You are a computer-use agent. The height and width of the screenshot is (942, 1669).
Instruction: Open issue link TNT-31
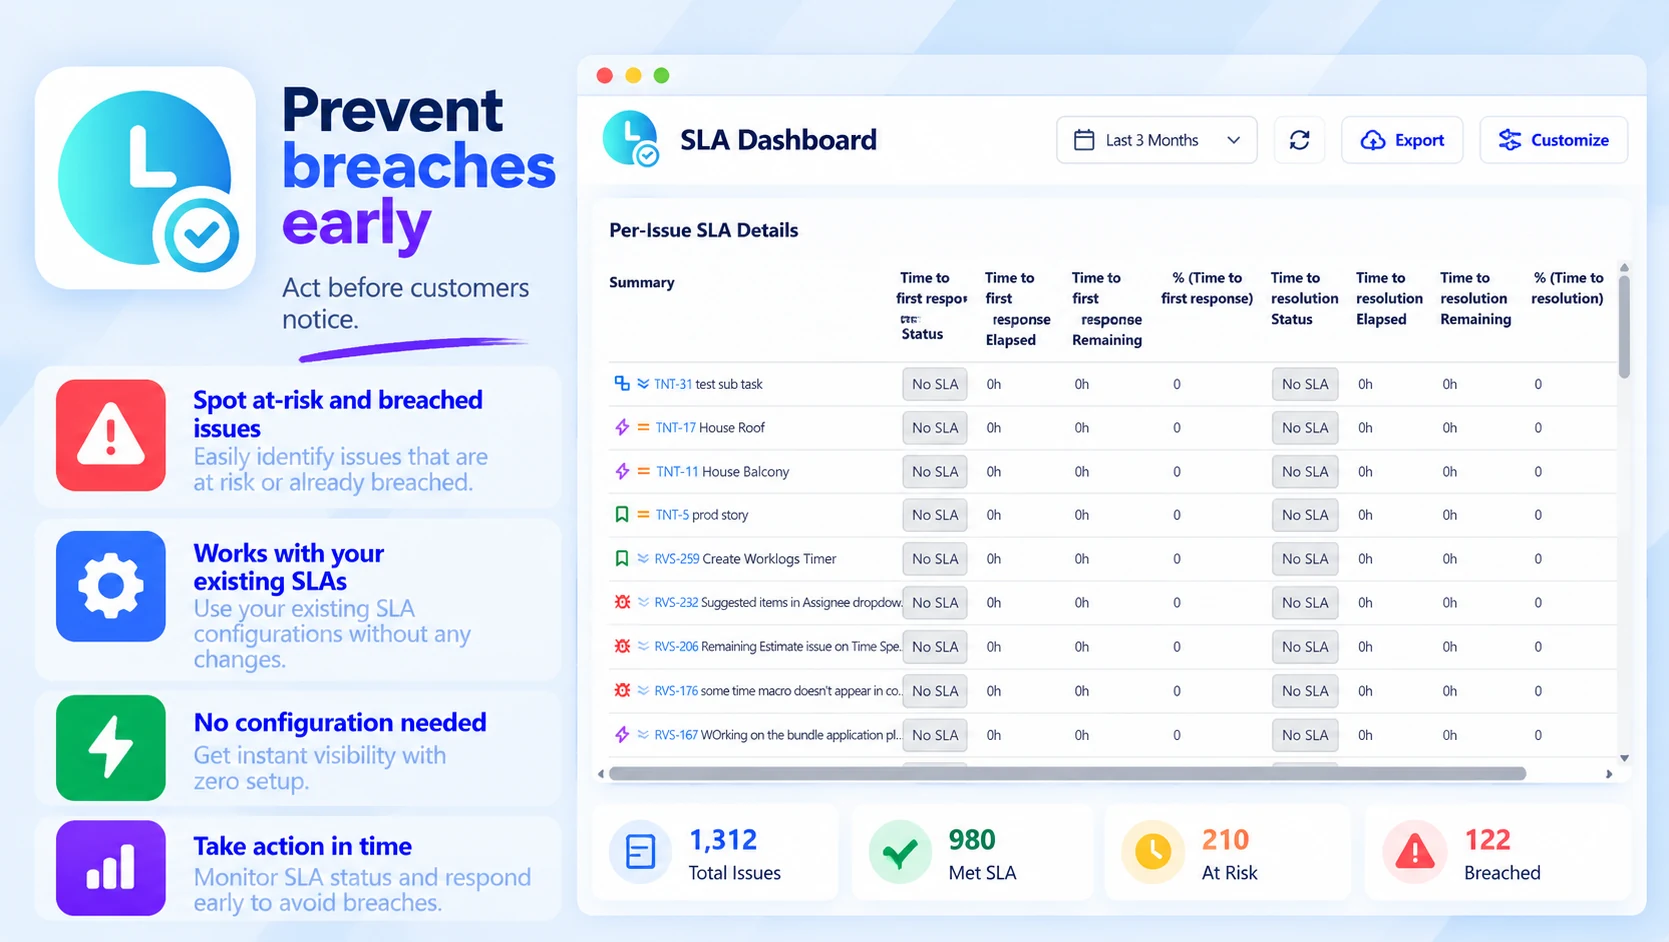click(673, 384)
